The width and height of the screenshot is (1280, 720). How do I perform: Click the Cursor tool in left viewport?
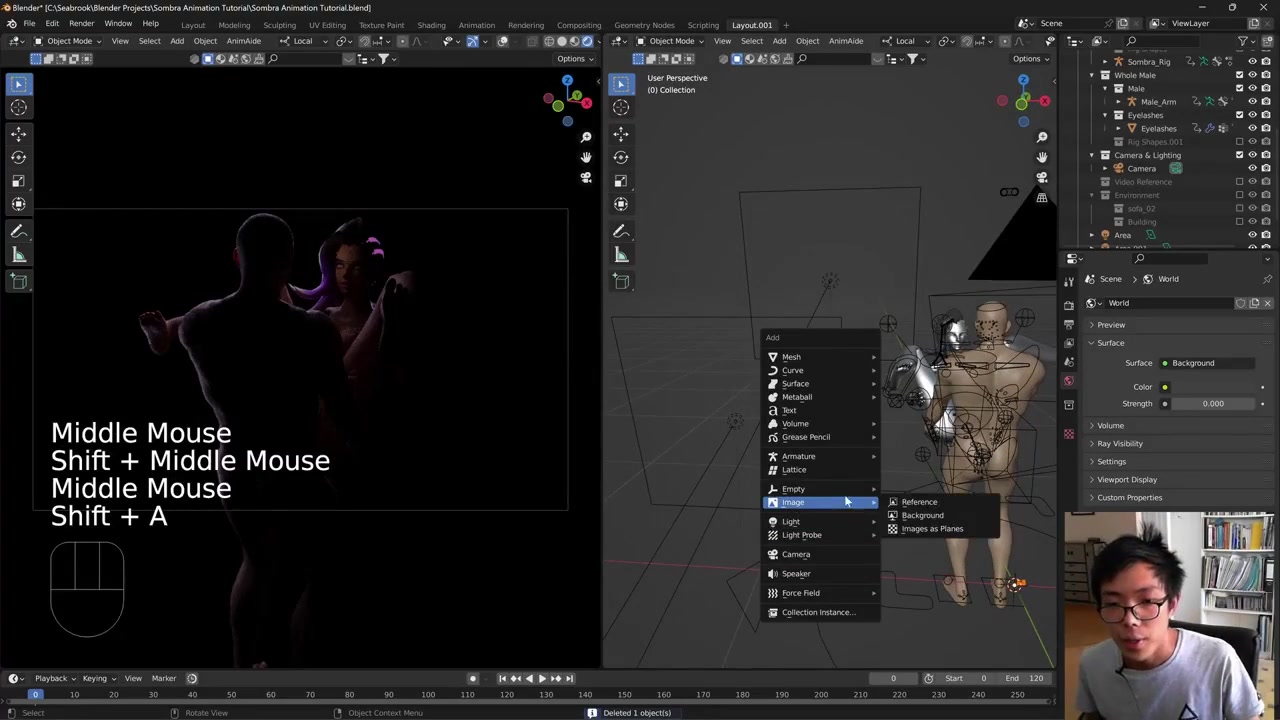click(x=19, y=107)
